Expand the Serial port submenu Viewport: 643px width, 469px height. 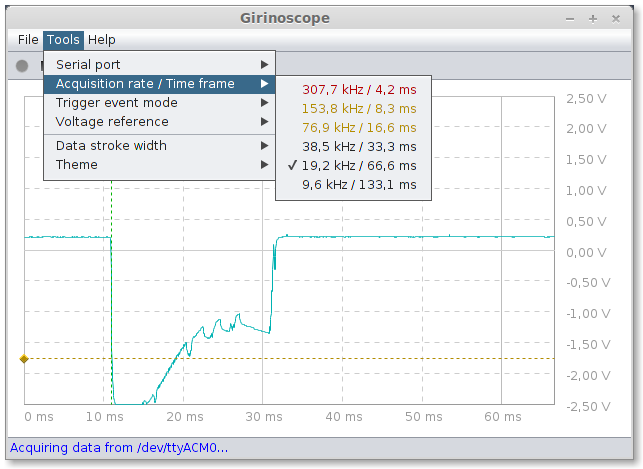(x=160, y=64)
